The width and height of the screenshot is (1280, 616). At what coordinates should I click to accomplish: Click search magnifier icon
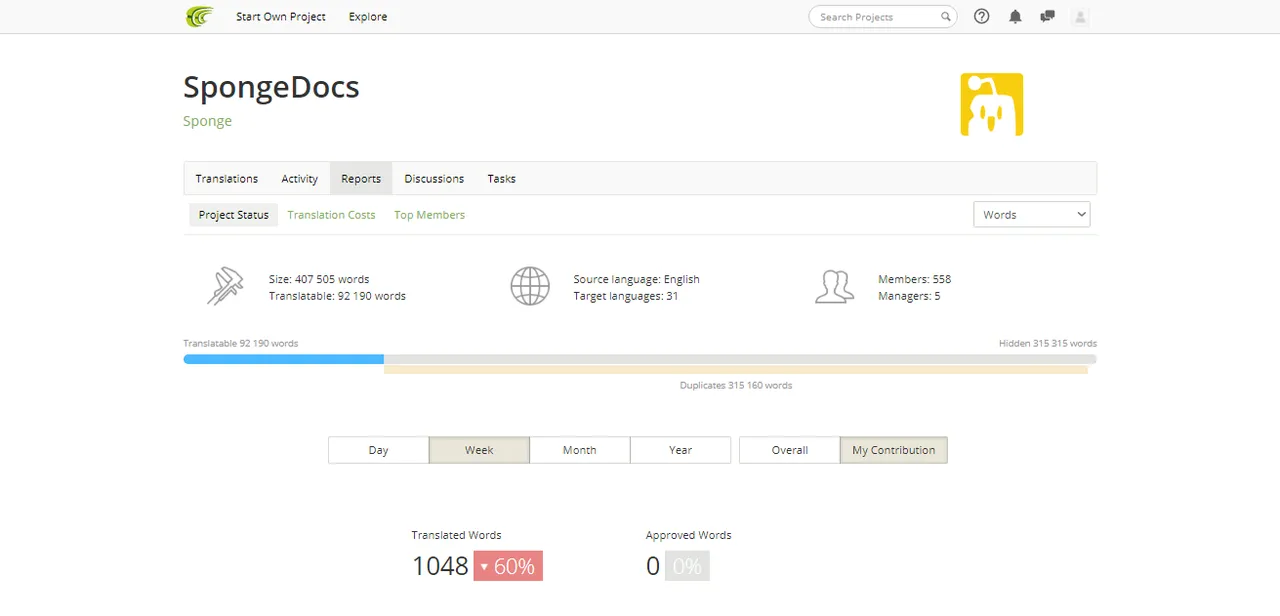pyautogui.click(x=945, y=16)
